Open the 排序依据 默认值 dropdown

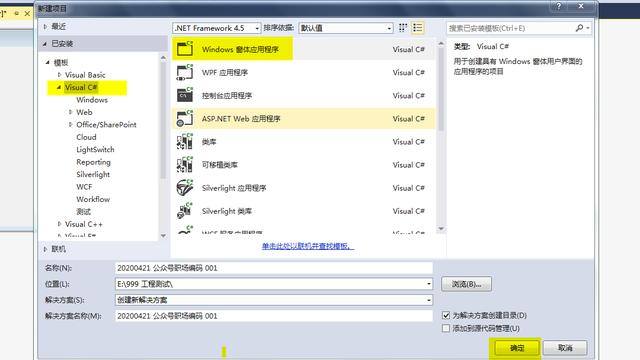(346, 28)
